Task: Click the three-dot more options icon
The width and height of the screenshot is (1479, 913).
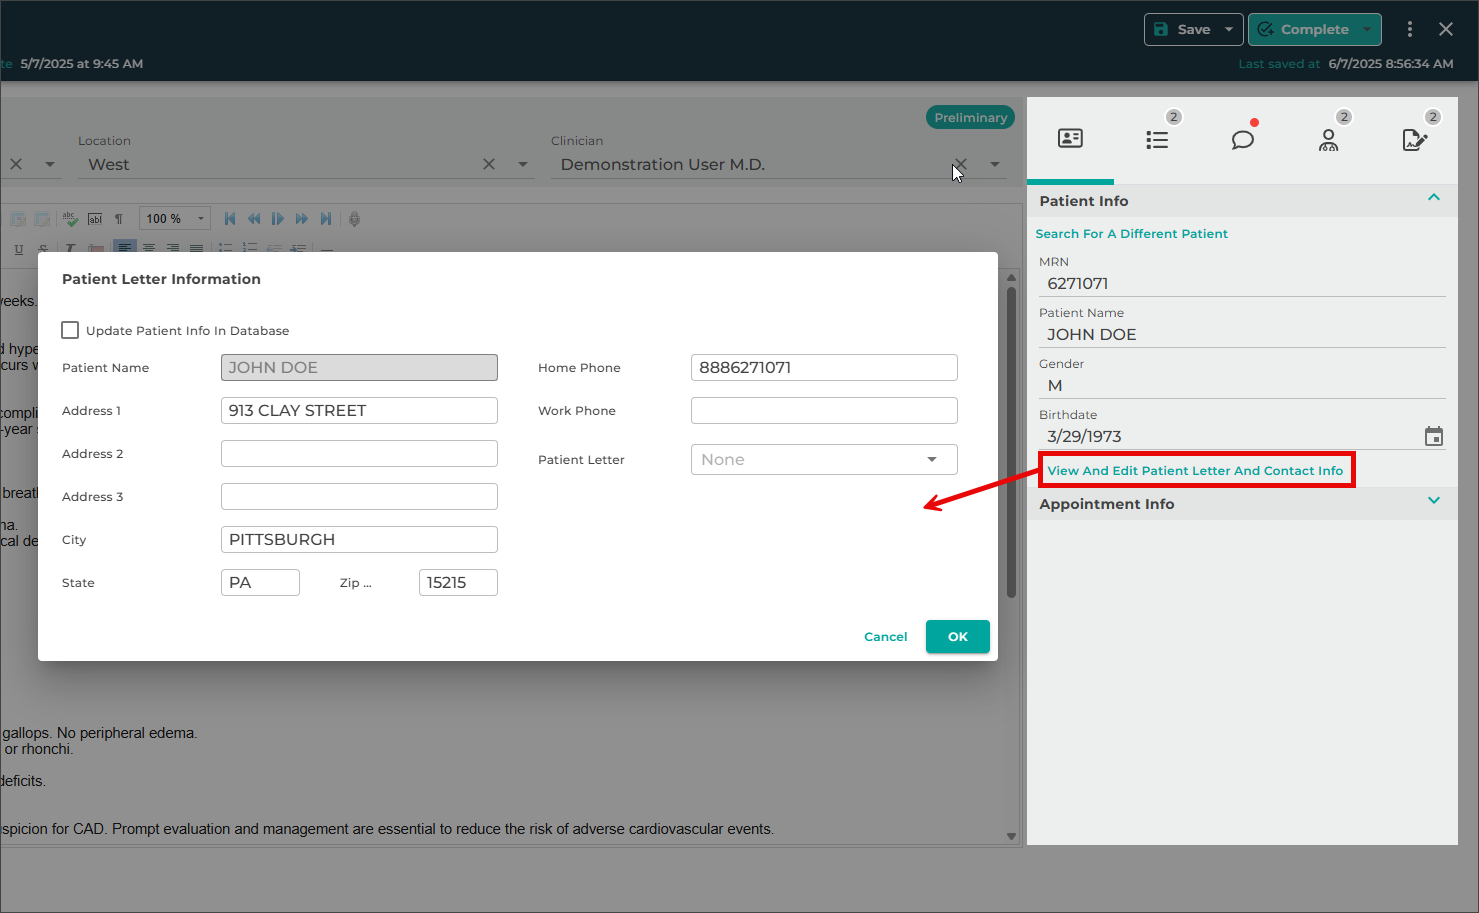Action: (1410, 29)
